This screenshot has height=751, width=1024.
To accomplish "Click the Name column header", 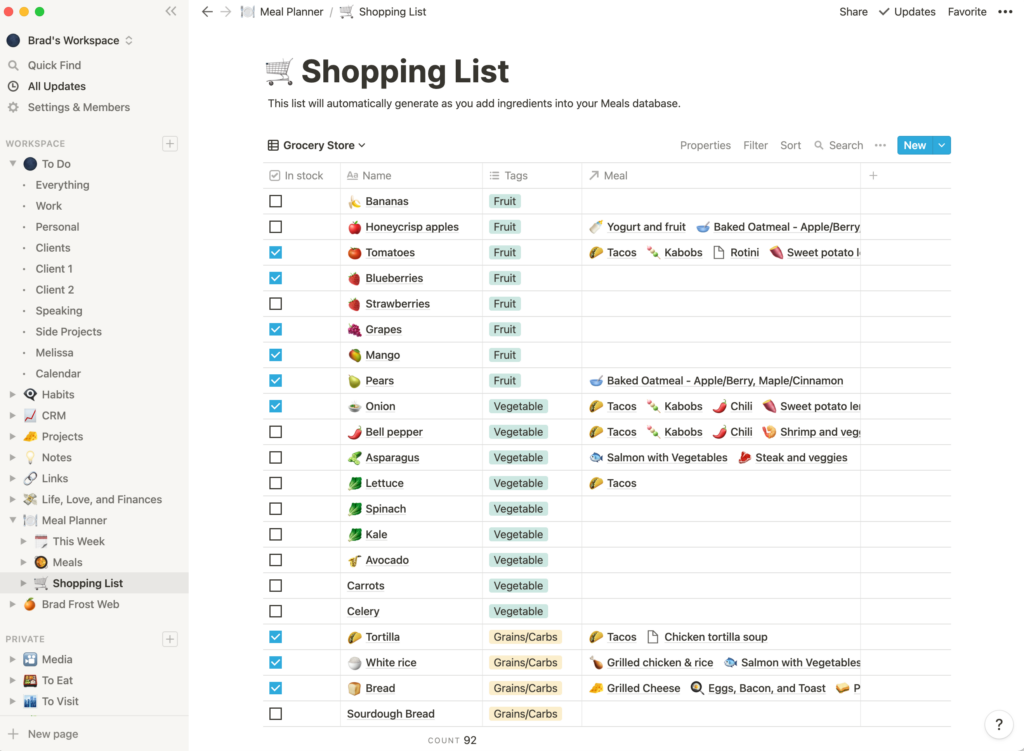I will (411, 176).
